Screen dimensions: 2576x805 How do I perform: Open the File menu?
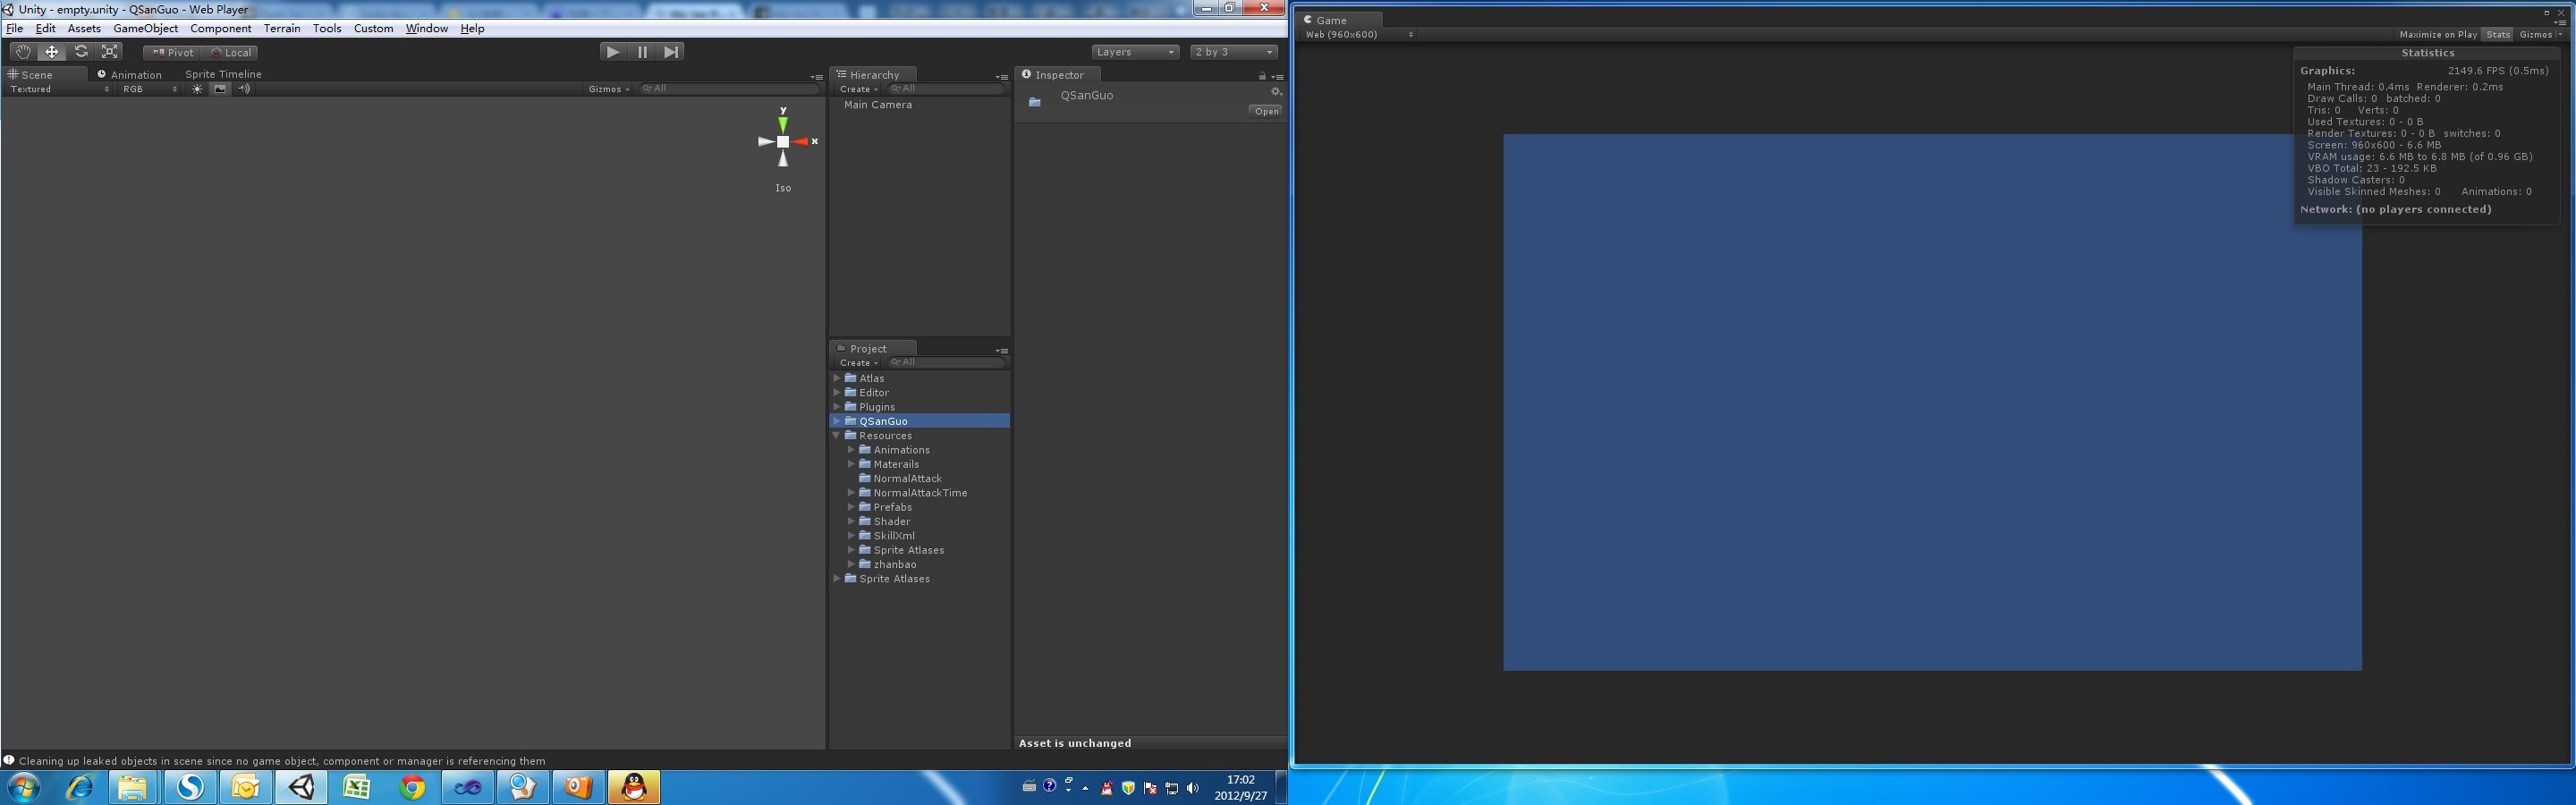pos(15,28)
